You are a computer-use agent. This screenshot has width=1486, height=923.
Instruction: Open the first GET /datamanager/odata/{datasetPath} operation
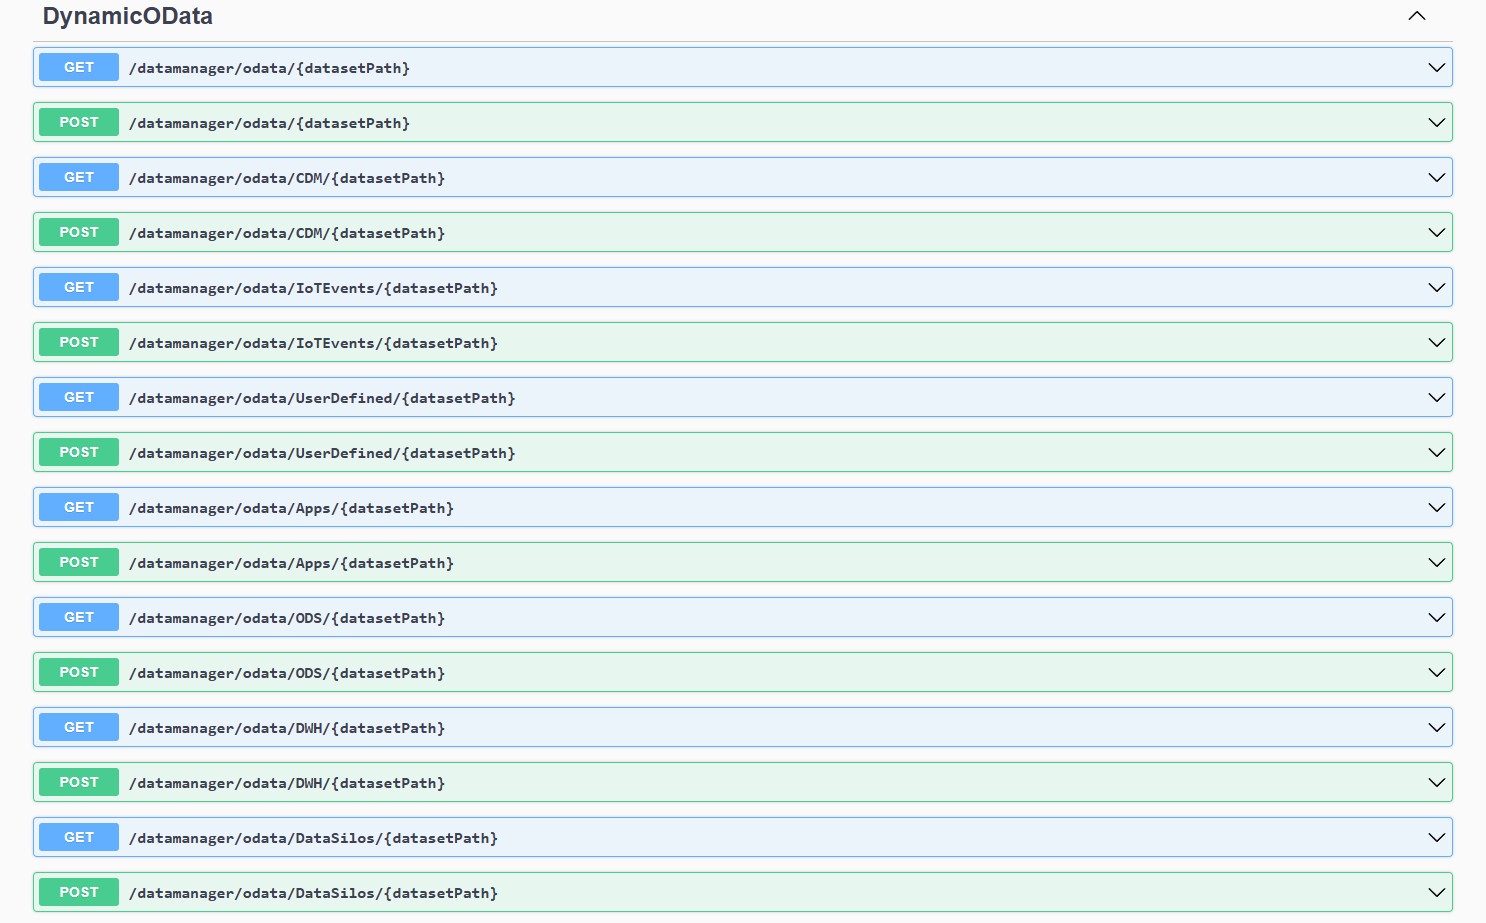pyautogui.click(x=700, y=67)
